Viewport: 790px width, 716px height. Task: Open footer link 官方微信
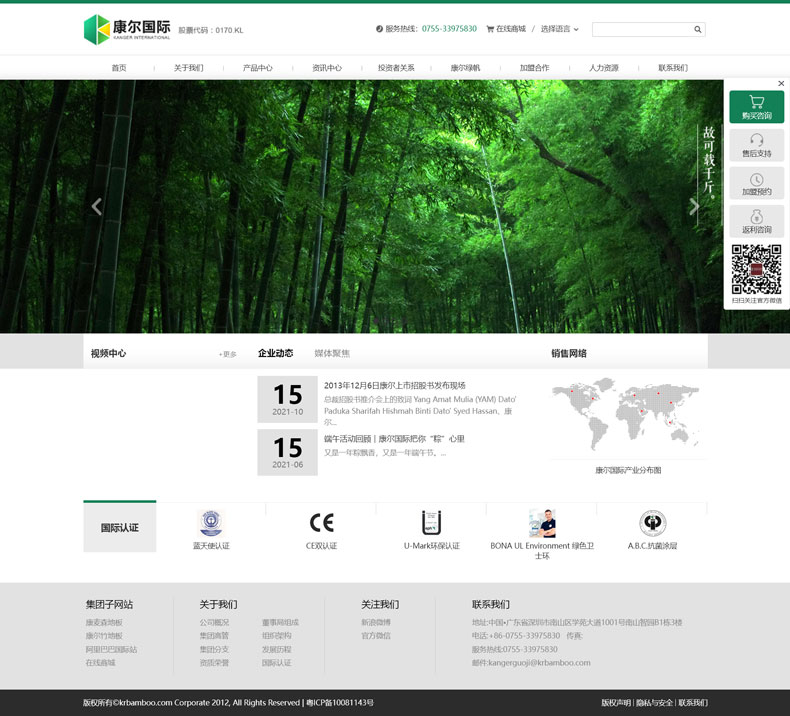click(x=376, y=636)
